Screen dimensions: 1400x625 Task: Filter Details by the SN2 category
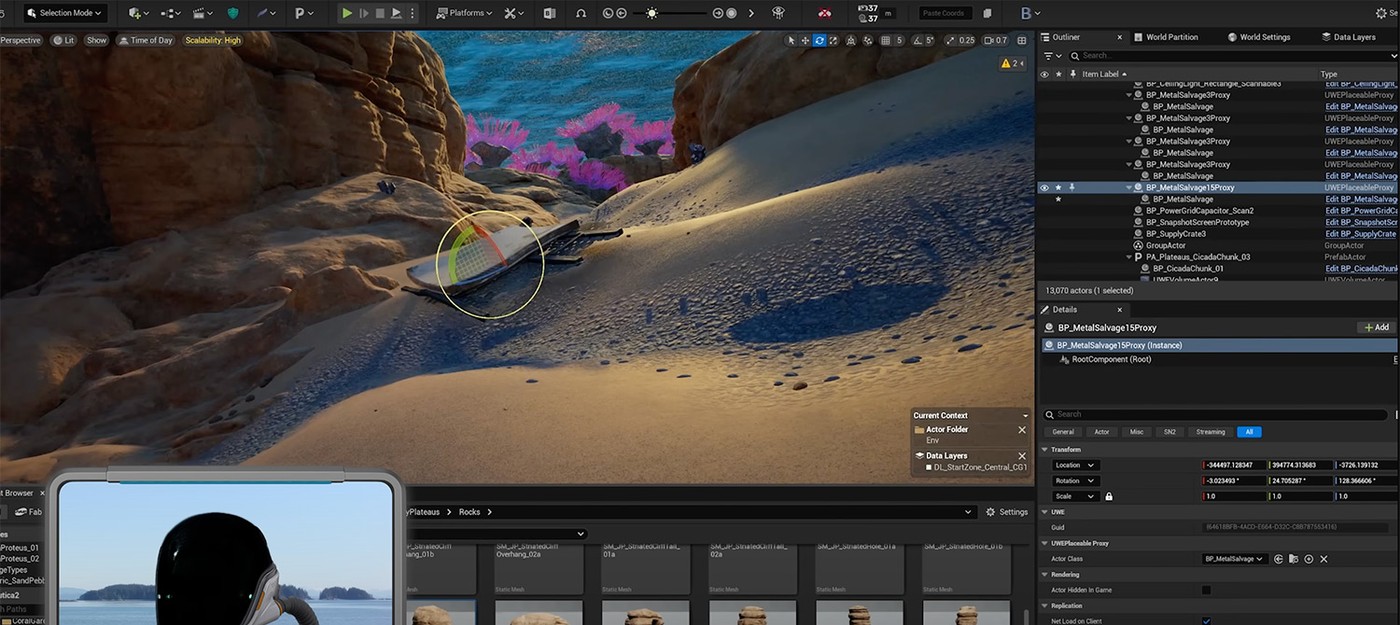click(1169, 432)
